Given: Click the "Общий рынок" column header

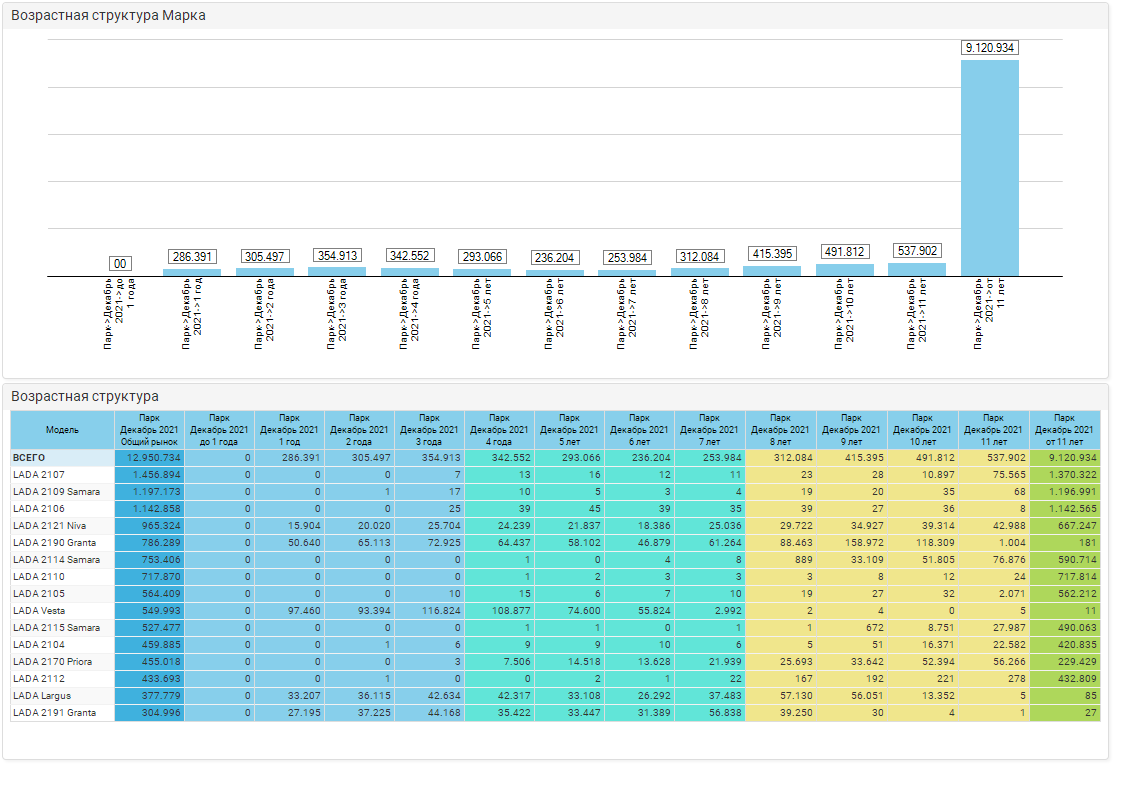Looking at the screenshot, I should click(x=149, y=430).
